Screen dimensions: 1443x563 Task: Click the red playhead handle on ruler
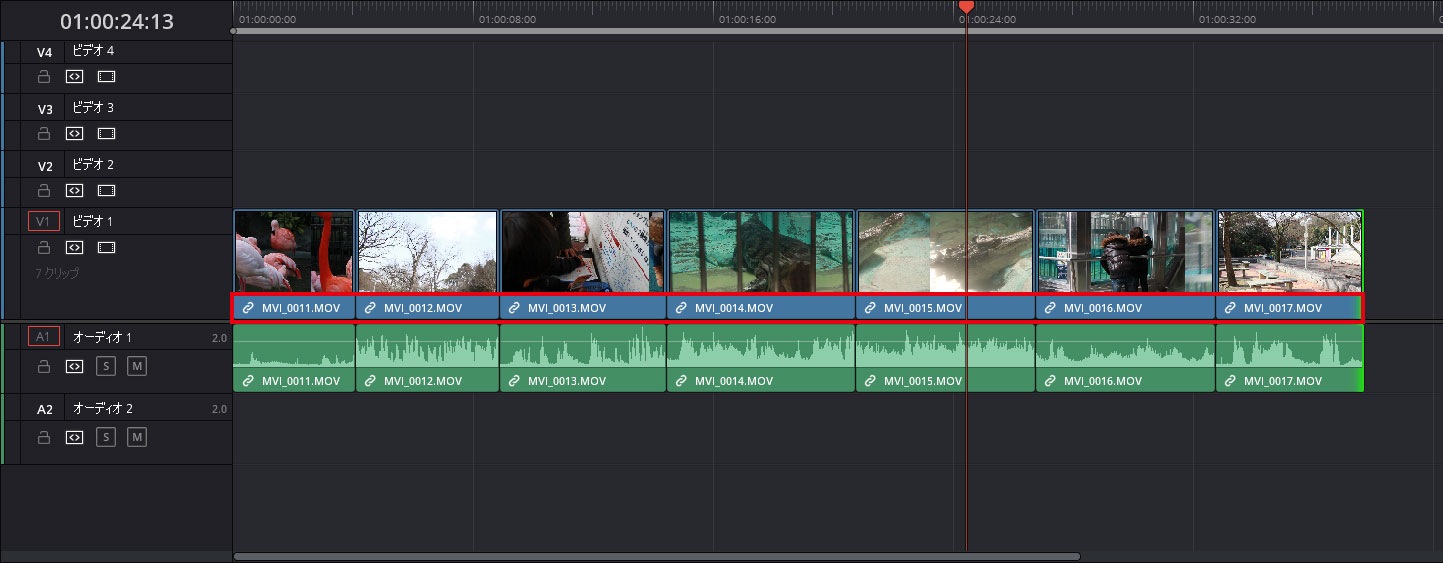[966, 7]
